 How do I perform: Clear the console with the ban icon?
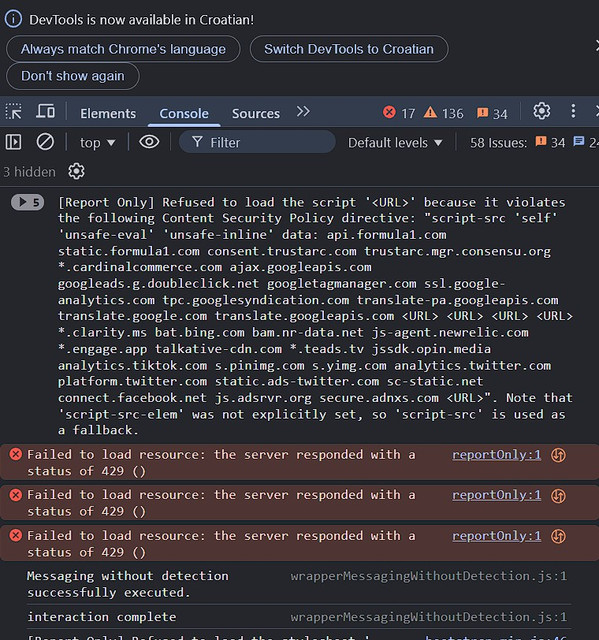(x=45, y=142)
